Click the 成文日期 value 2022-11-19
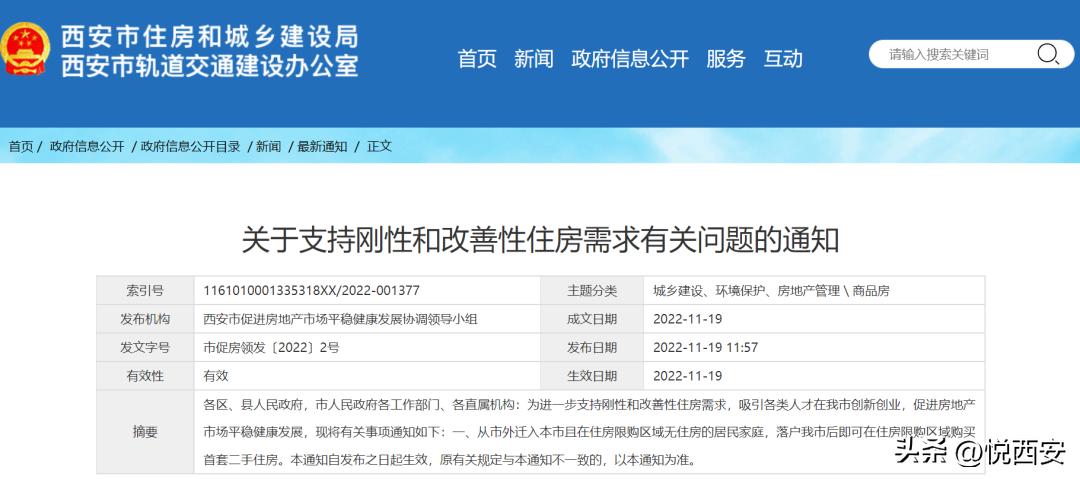The image size is (1080, 479). [687, 319]
